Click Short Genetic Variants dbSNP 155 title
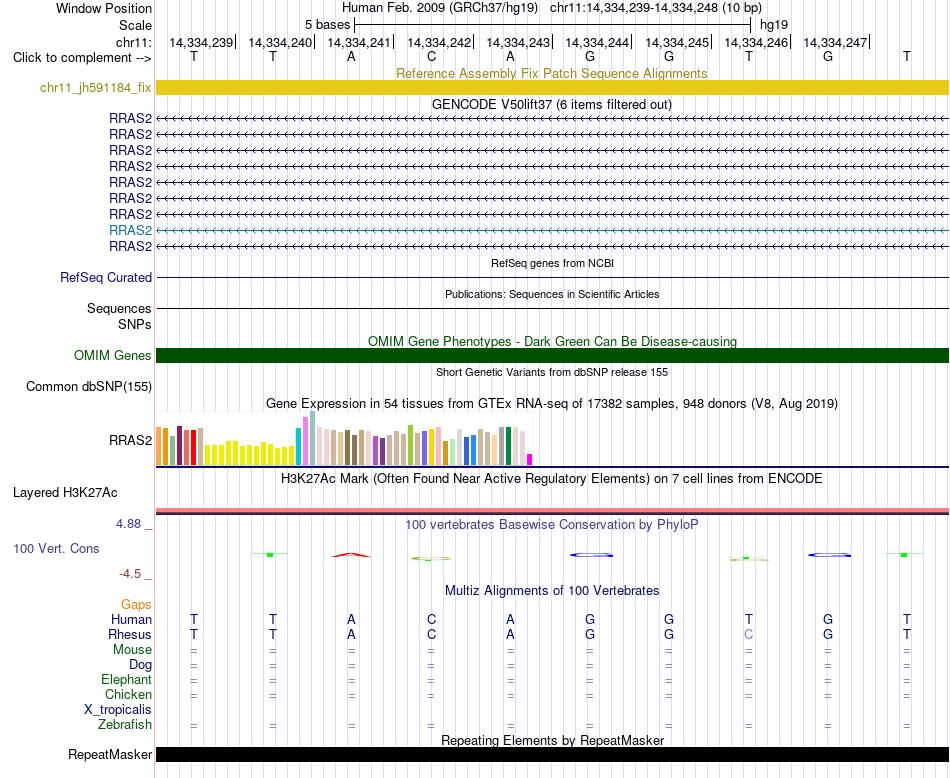Image resolution: width=950 pixels, height=778 pixels. pos(552,372)
